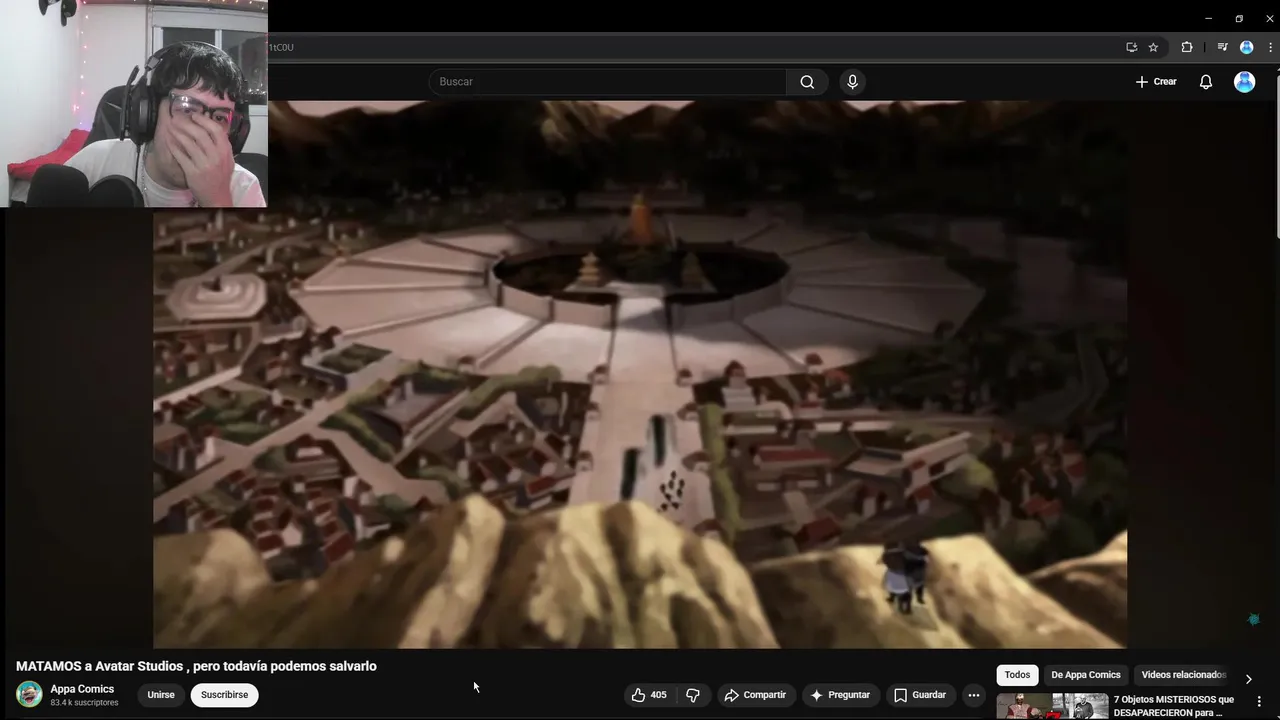Focus the Buscar search field
The image size is (1280, 720).
point(608,82)
